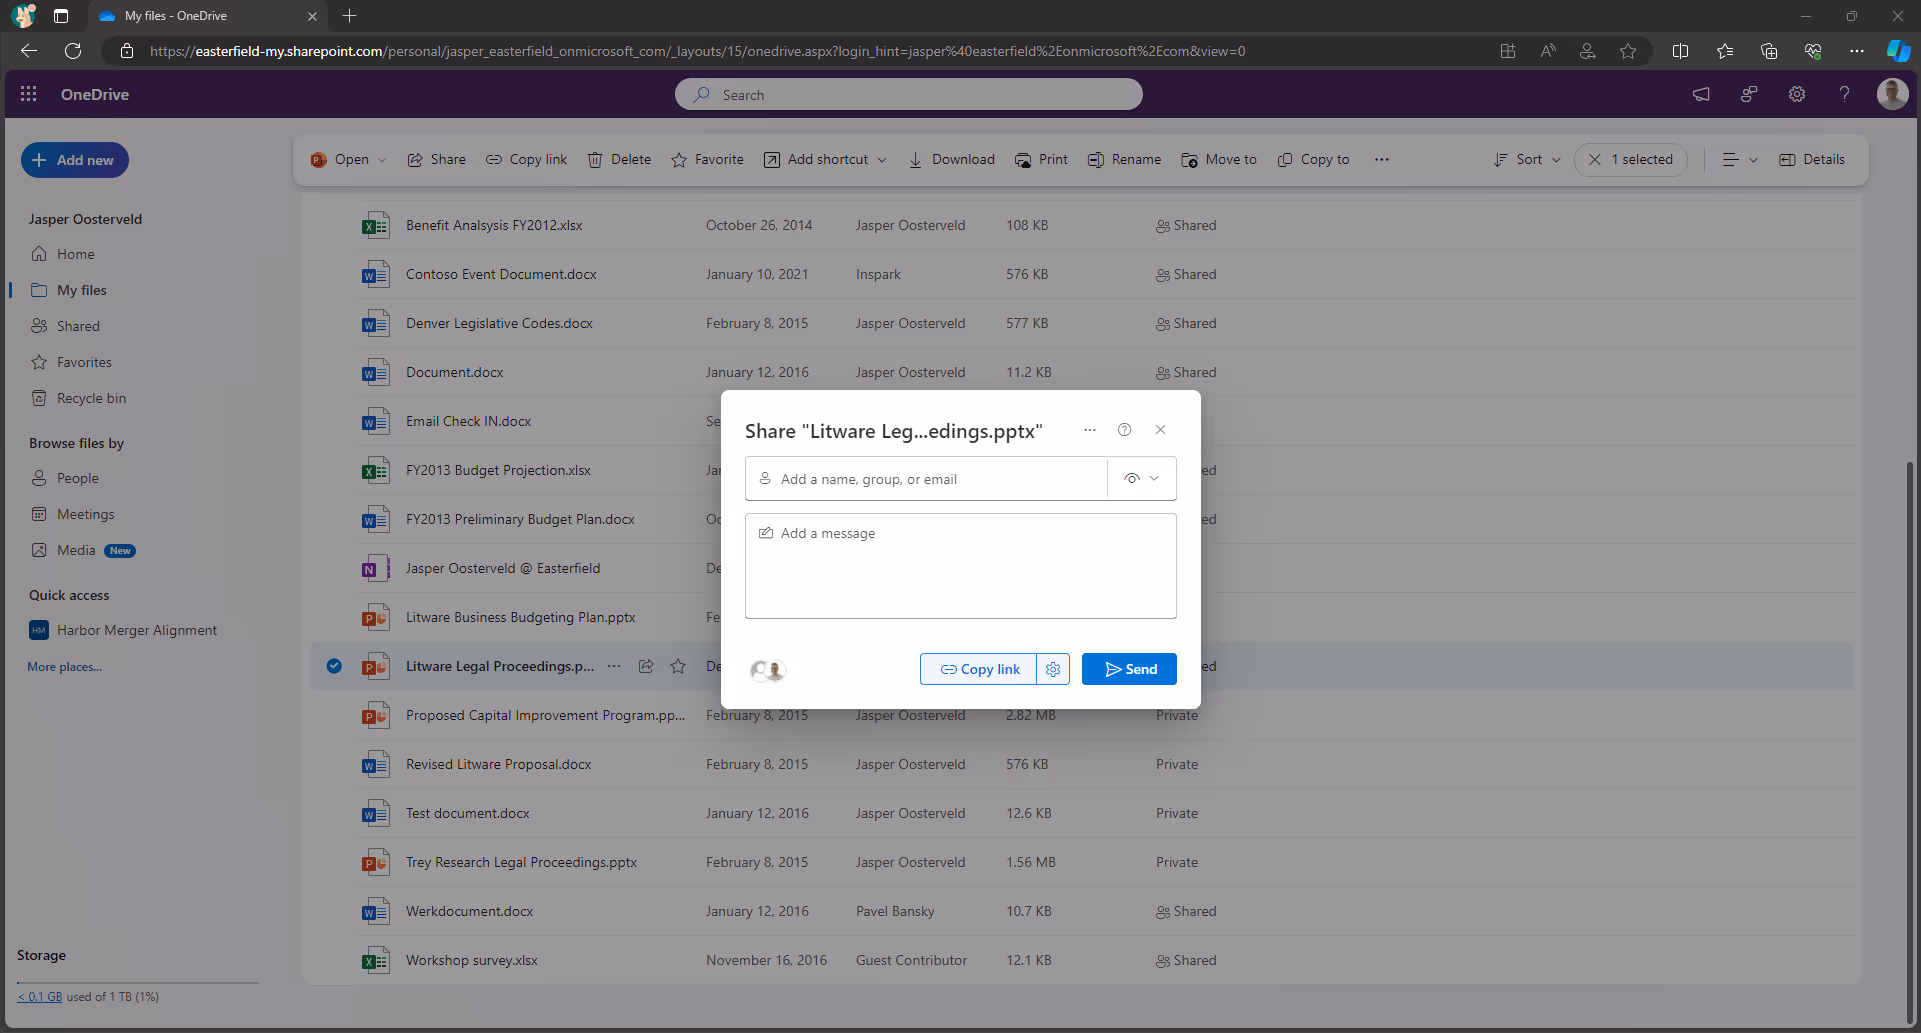The height and width of the screenshot is (1033, 1921).
Task: Open the command bar overflow ellipsis
Action: (x=1382, y=160)
